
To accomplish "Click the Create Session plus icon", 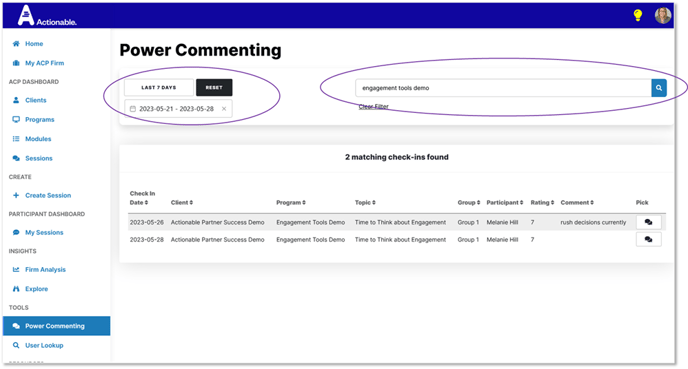I will [x=16, y=195].
